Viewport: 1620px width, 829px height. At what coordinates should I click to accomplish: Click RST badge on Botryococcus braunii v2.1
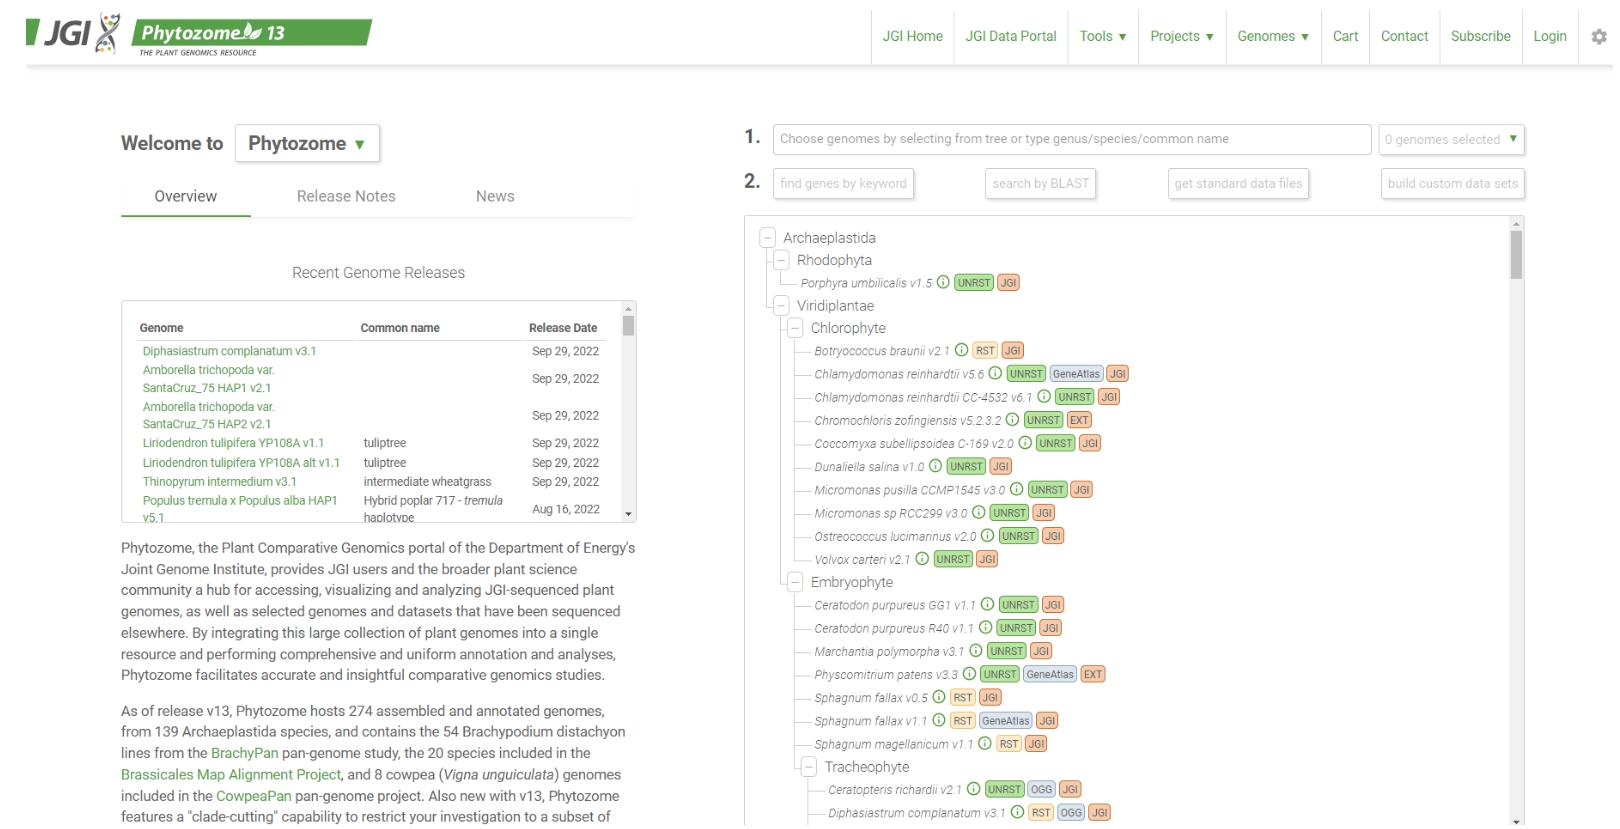point(985,351)
